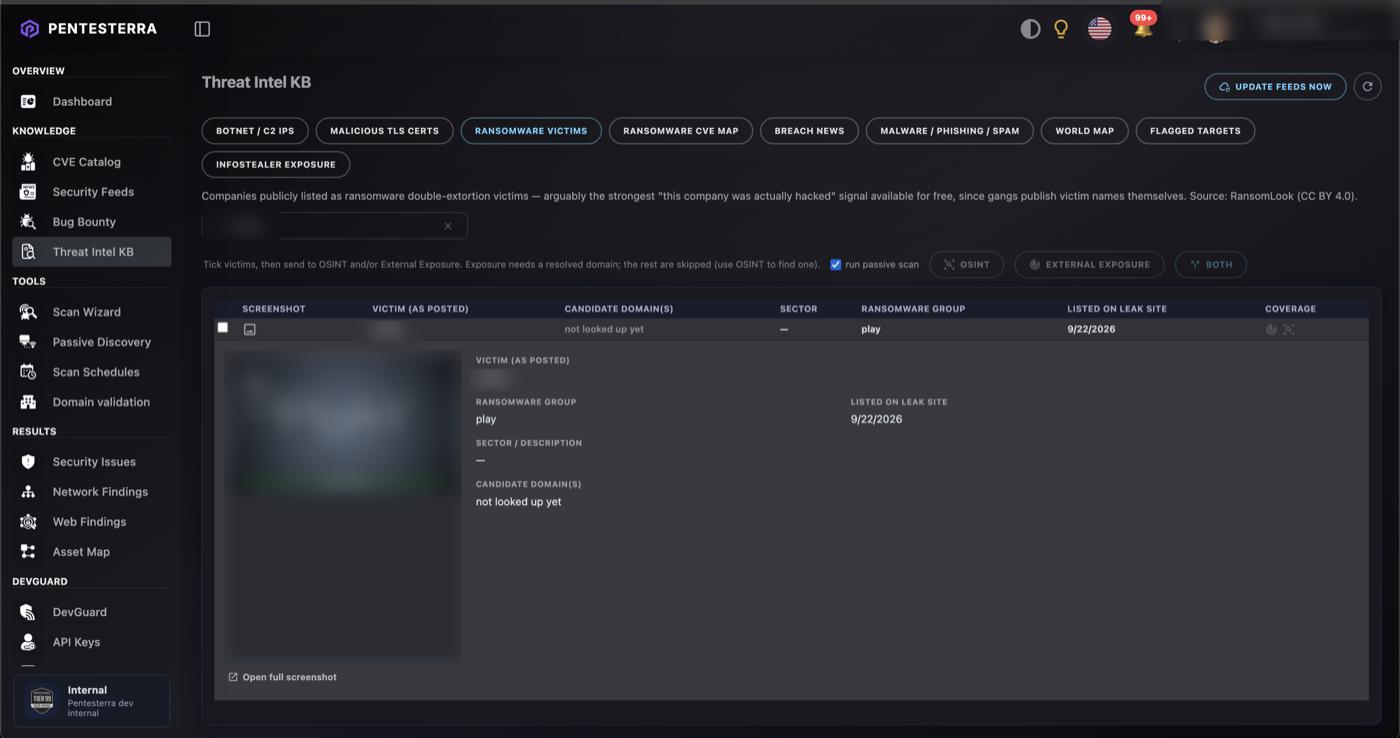Open the World Map tab
1400x738 pixels.
click(x=1085, y=131)
